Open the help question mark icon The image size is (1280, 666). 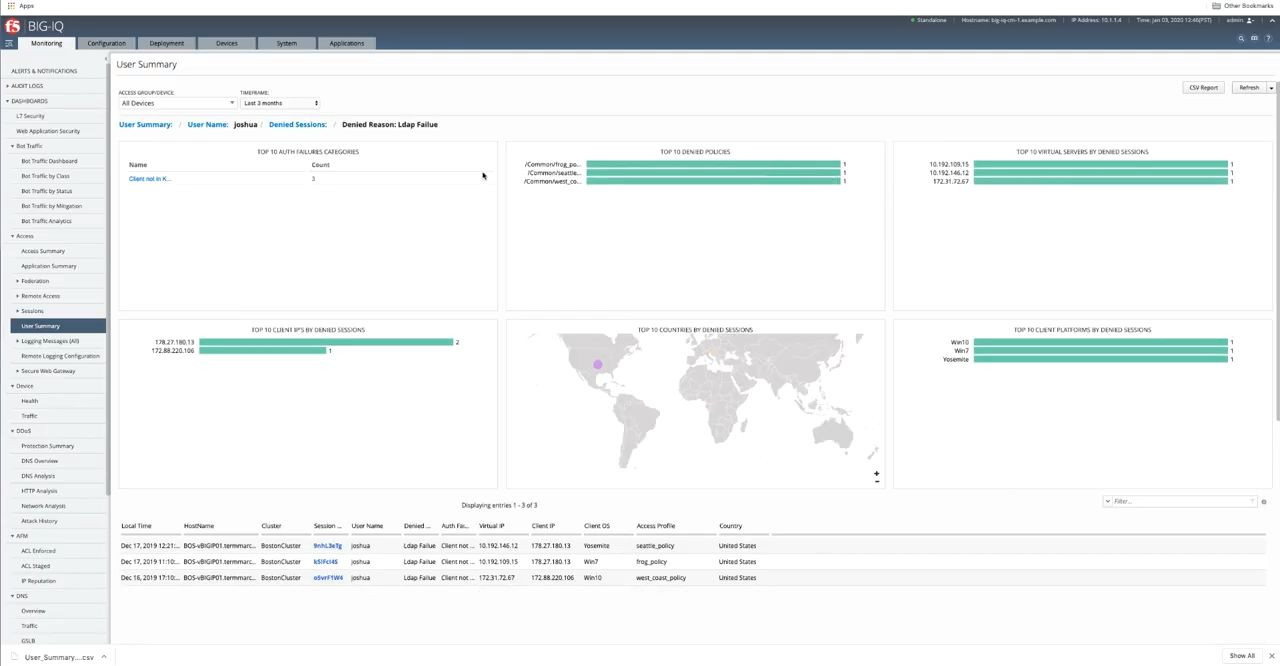pyautogui.click(x=1268, y=38)
